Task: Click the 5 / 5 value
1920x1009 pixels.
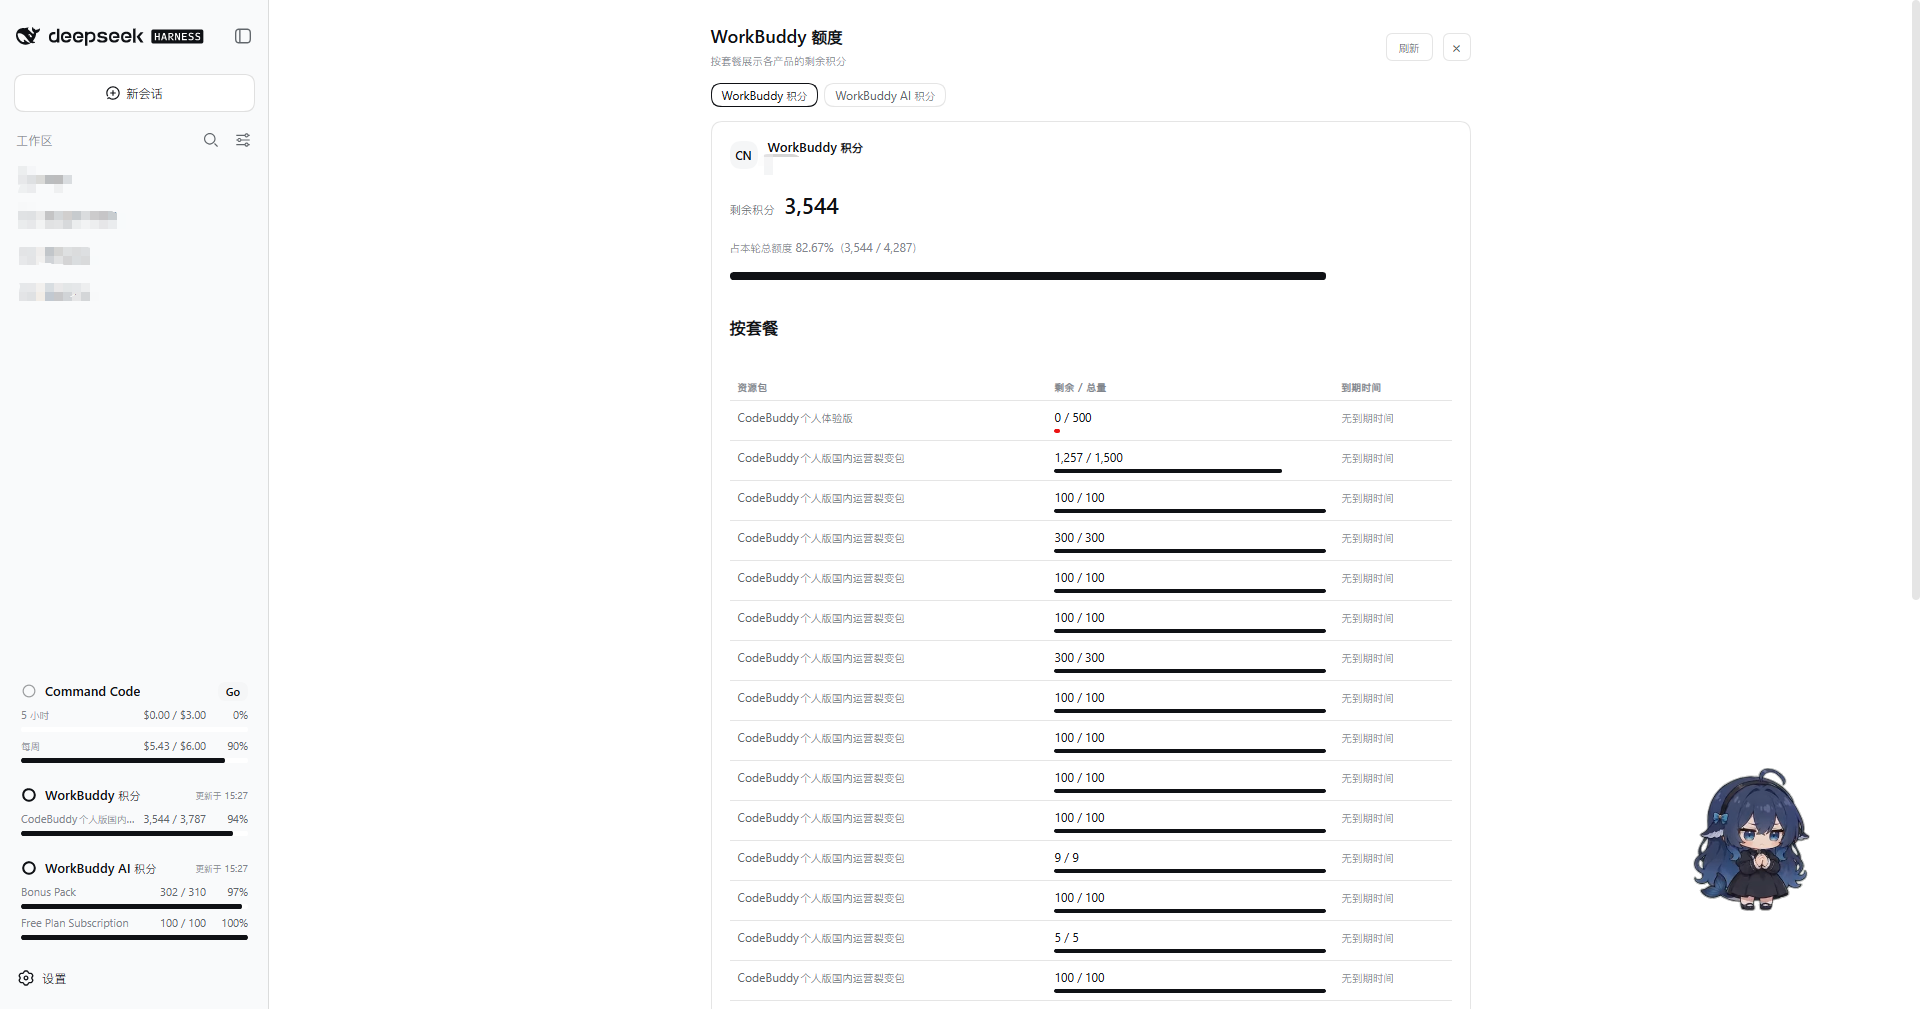Action: click(1067, 938)
